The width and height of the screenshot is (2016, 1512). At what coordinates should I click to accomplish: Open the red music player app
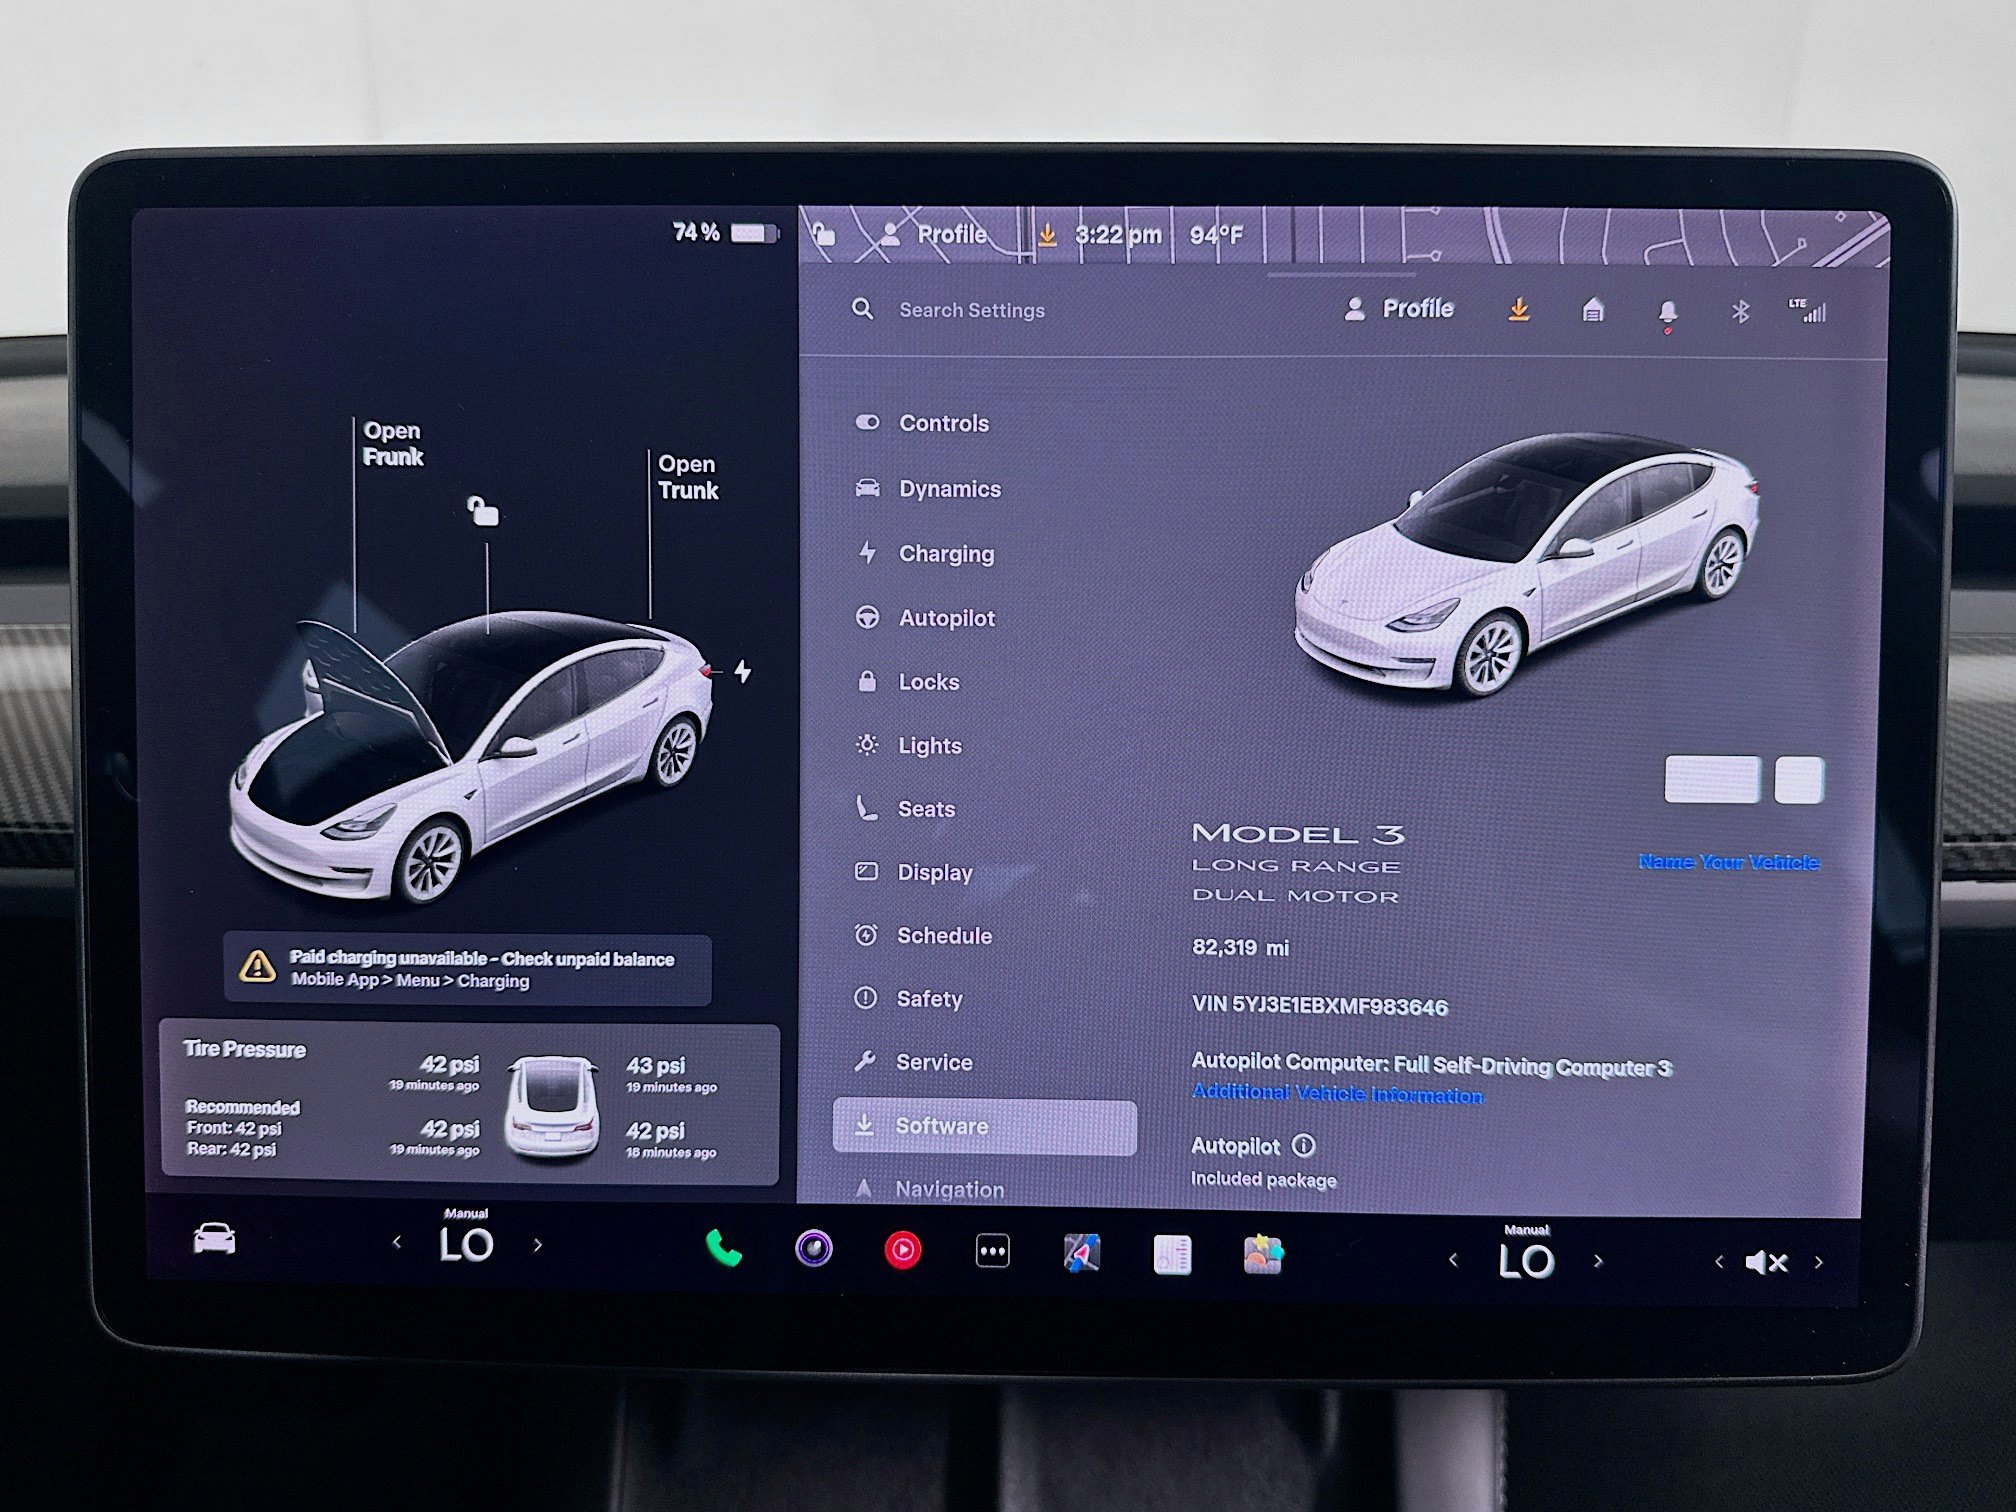(903, 1250)
